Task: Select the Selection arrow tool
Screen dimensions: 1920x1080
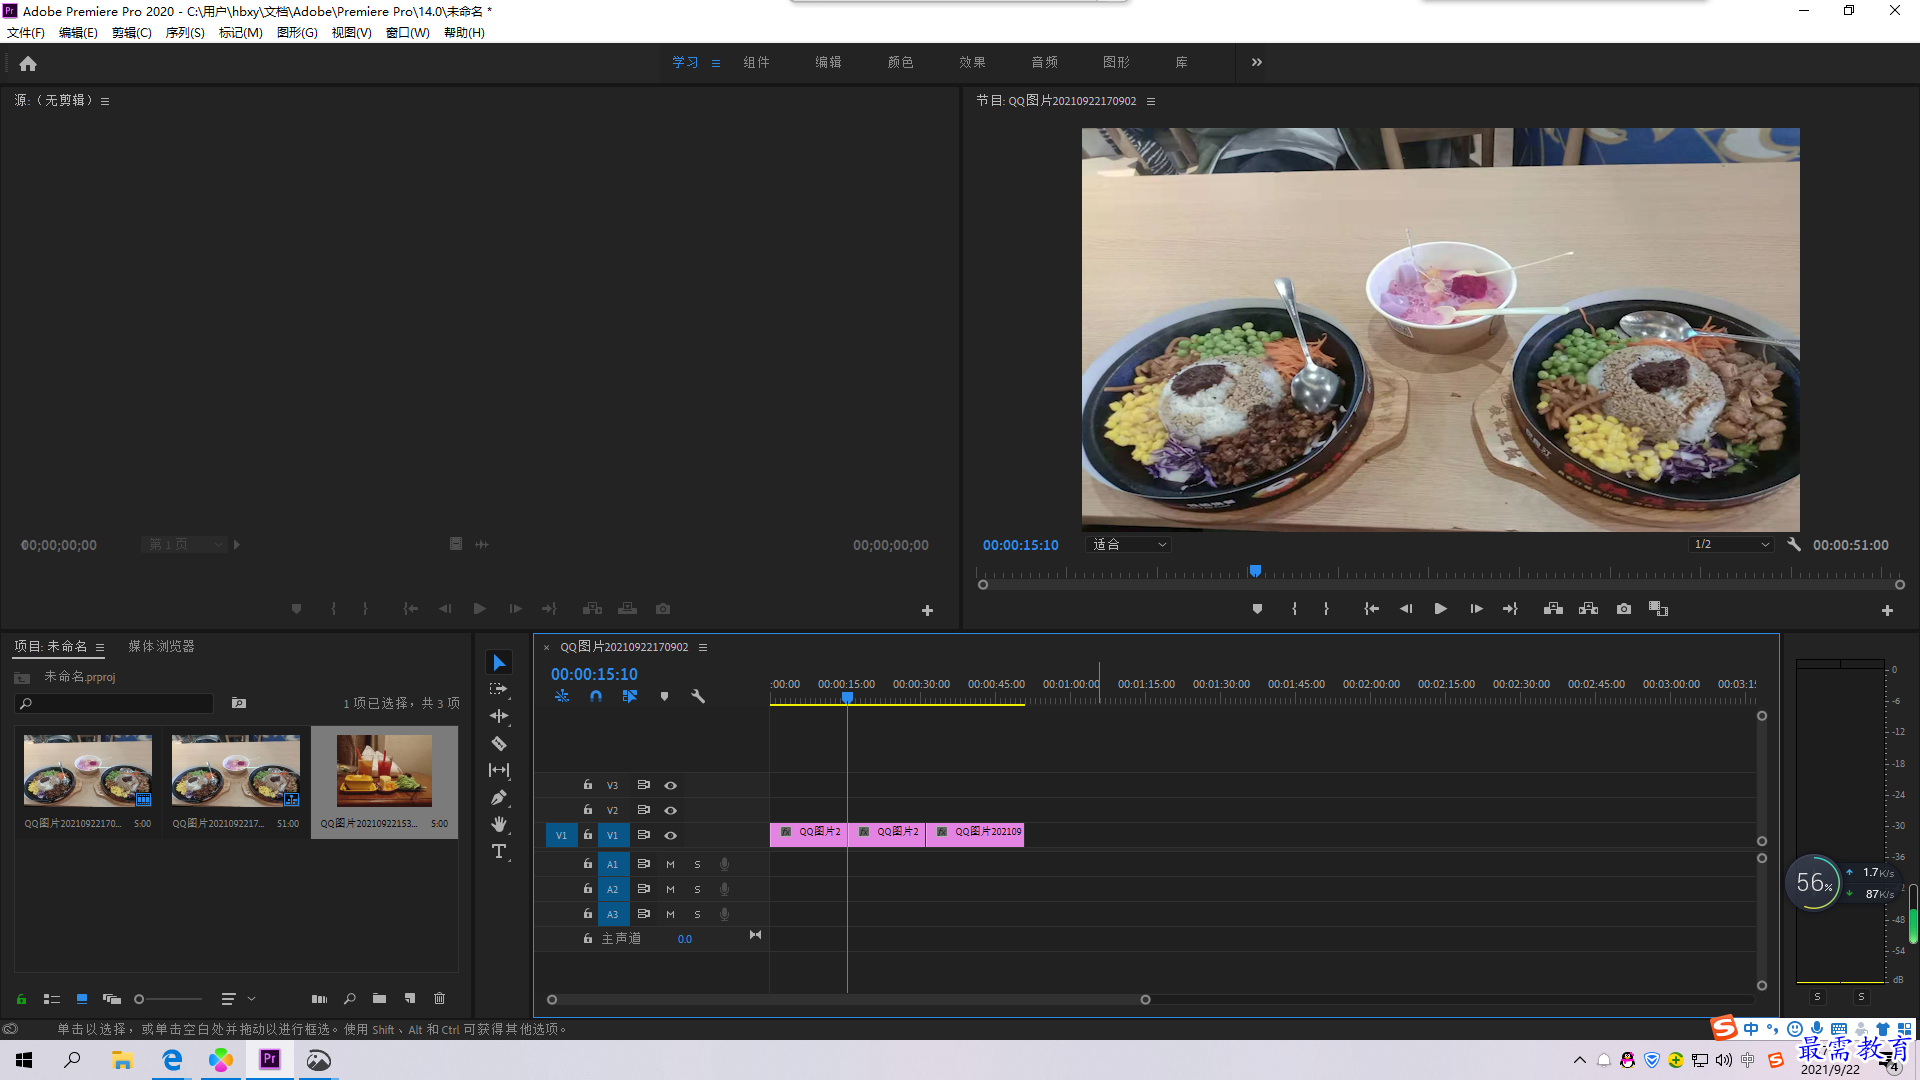Action: pyautogui.click(x=499, y=663)
